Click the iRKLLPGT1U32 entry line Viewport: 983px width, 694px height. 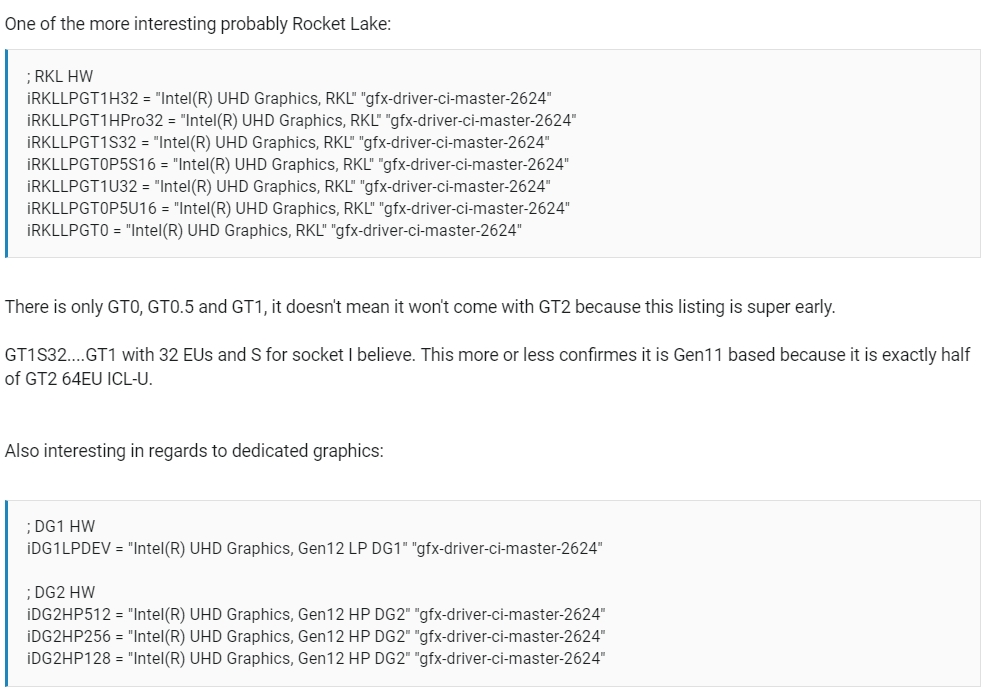click(288, 186)
